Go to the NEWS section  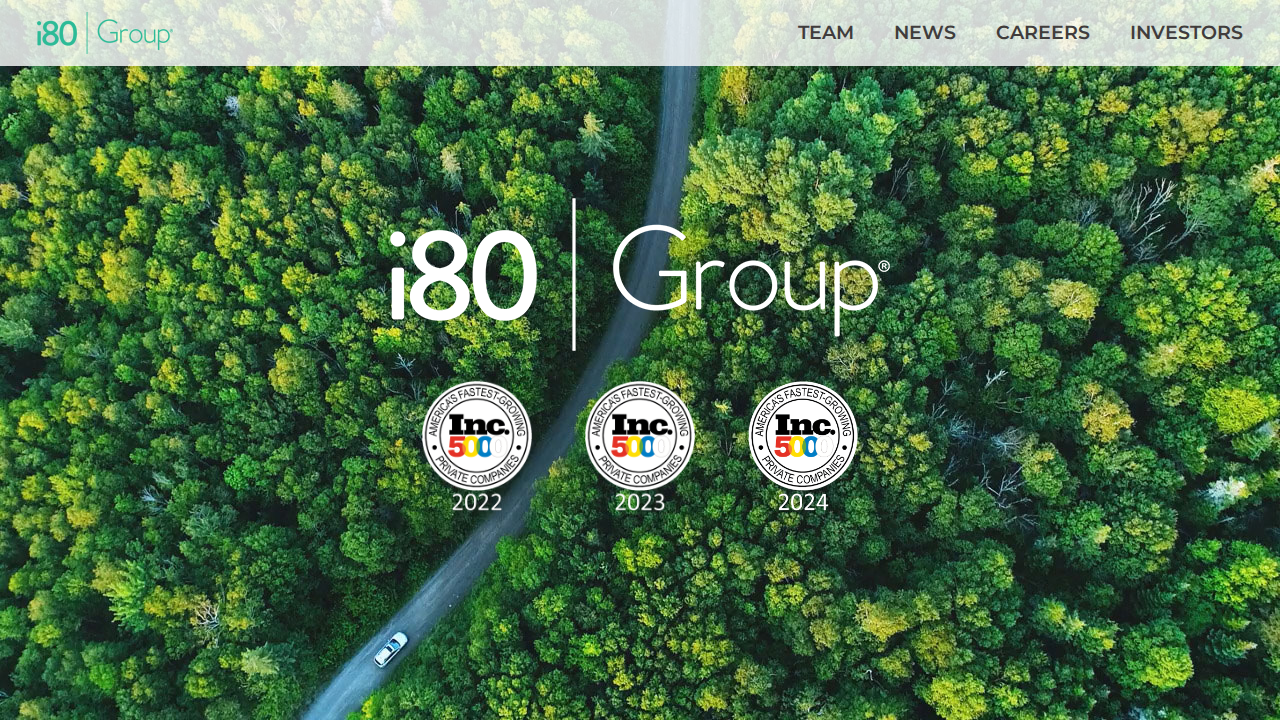coord(924,33)
